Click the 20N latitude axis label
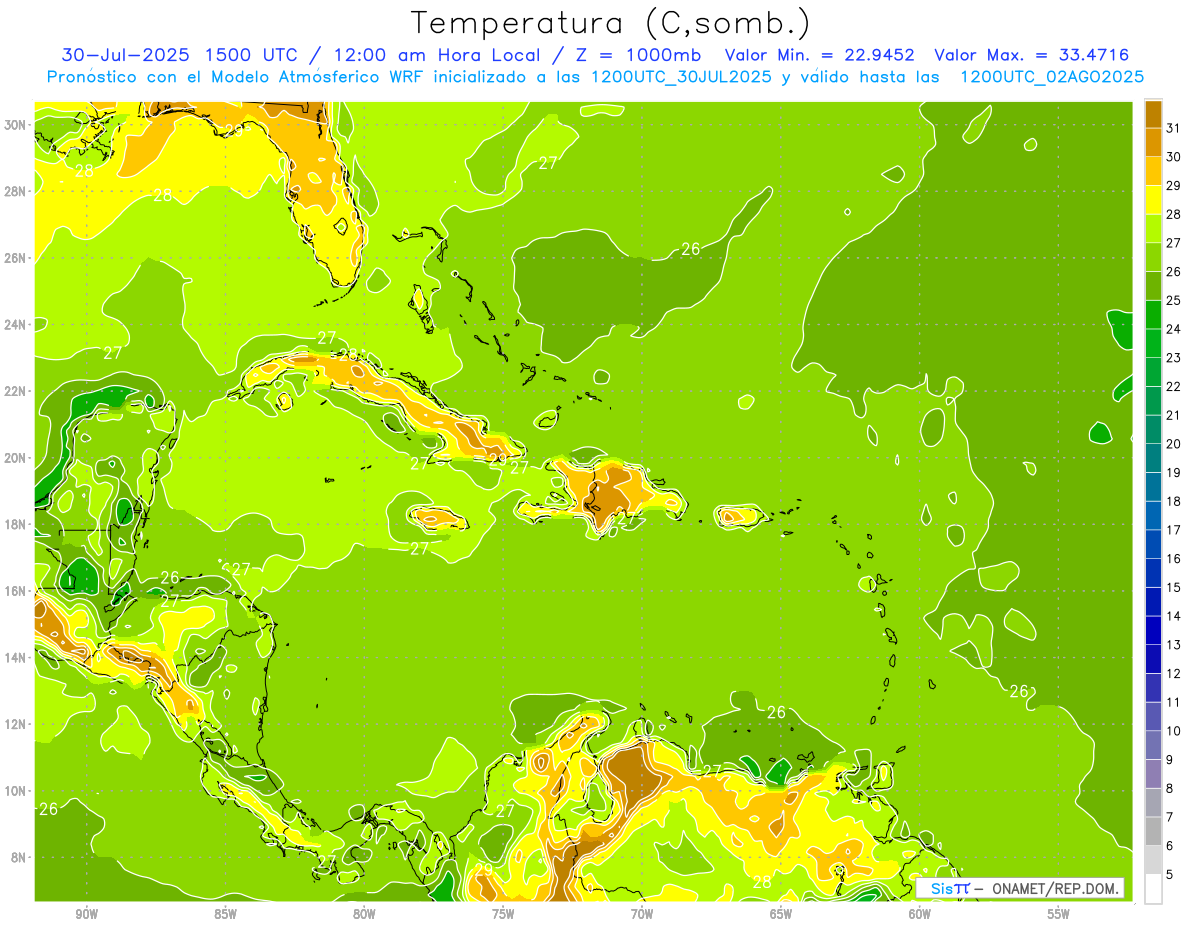Viewport: 1200px width, 927px height. (x=16, y=458)
